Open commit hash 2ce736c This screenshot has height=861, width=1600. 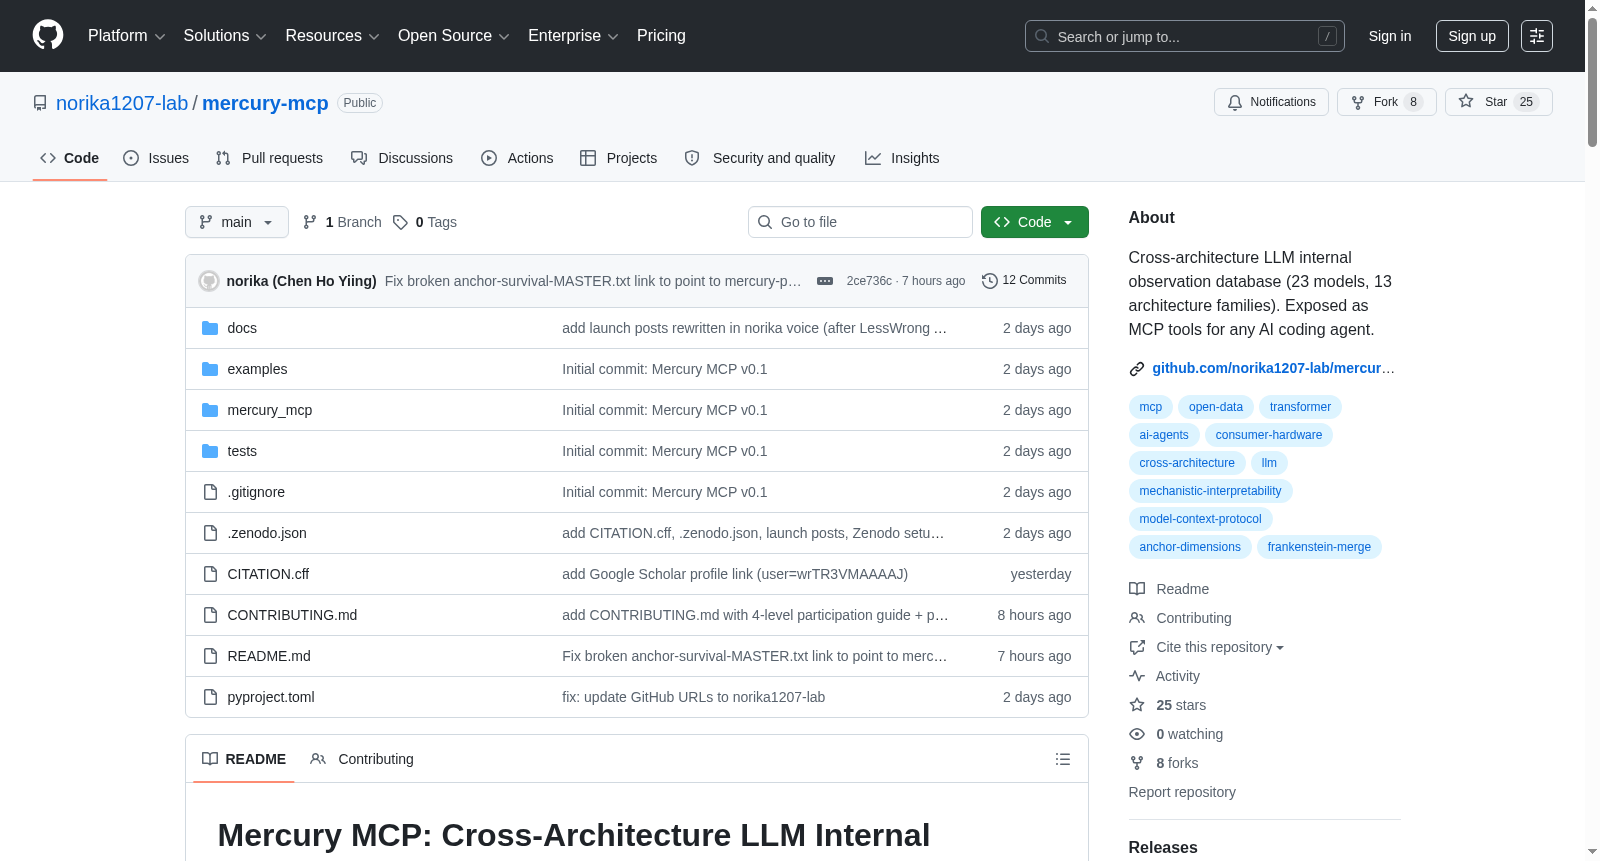coord(869,281)
